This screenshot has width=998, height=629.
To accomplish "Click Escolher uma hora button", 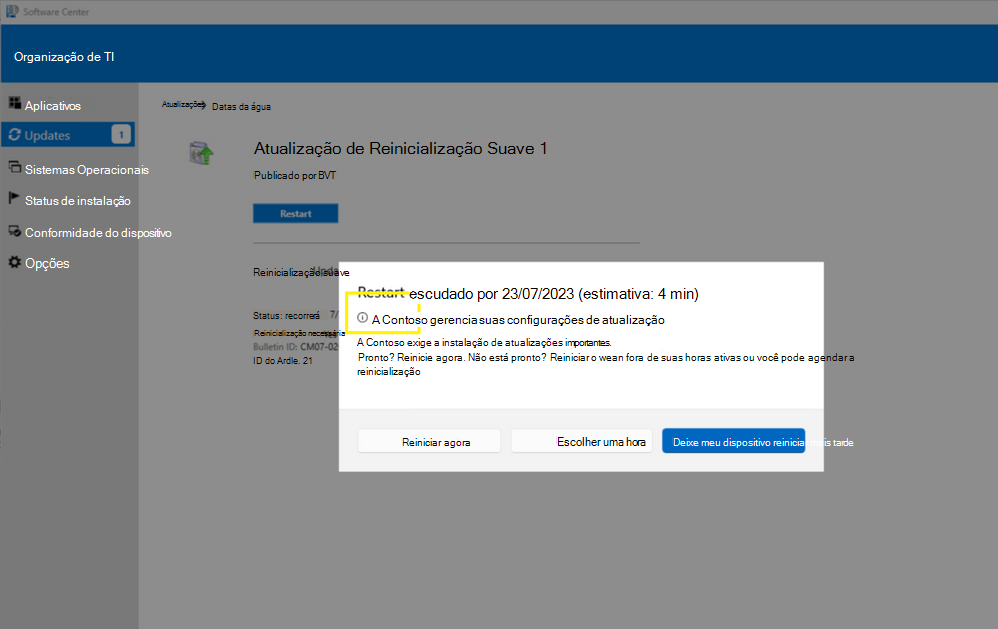I will click(582, 441).
